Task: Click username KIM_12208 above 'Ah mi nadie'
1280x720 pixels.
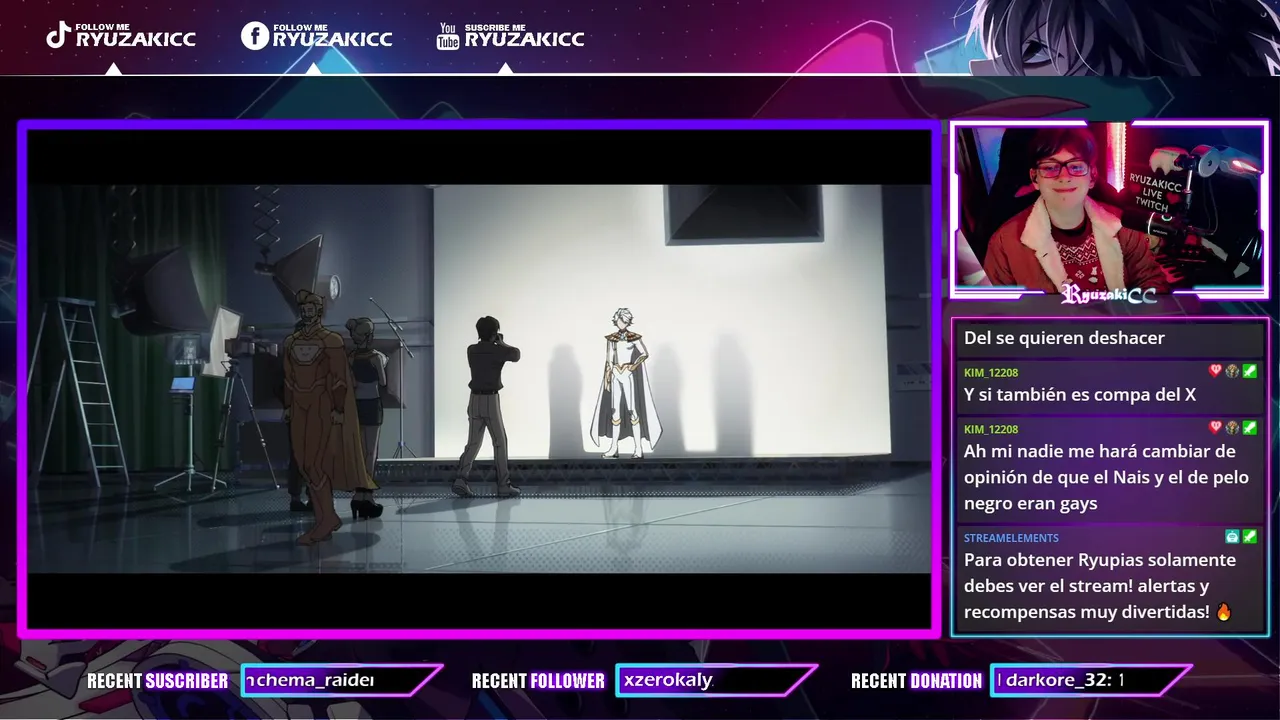Action: click(x=991, y=429)
